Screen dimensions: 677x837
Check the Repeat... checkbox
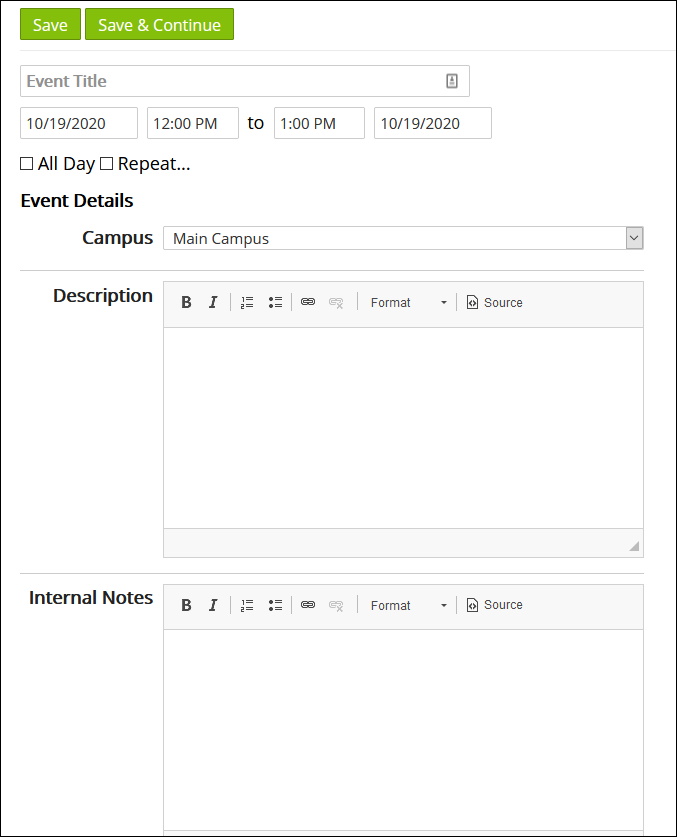coord(107,164)
